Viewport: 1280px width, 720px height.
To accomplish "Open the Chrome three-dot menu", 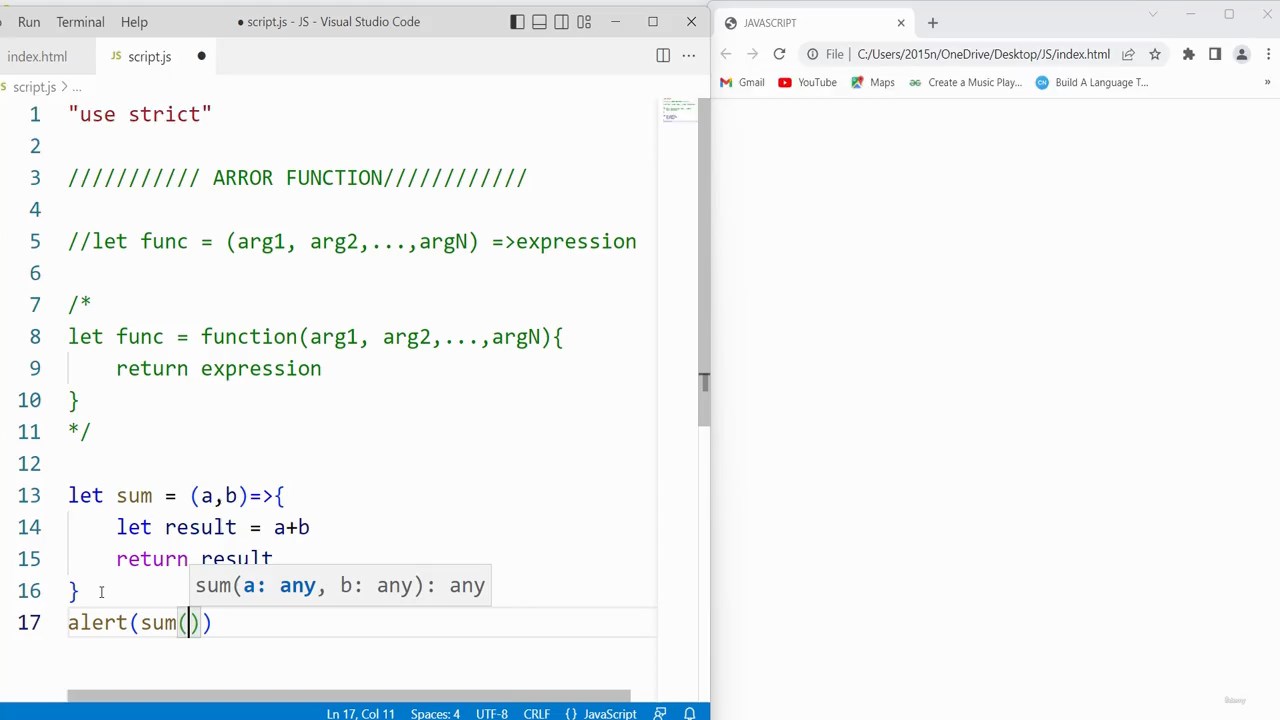I will [1268, 54].
